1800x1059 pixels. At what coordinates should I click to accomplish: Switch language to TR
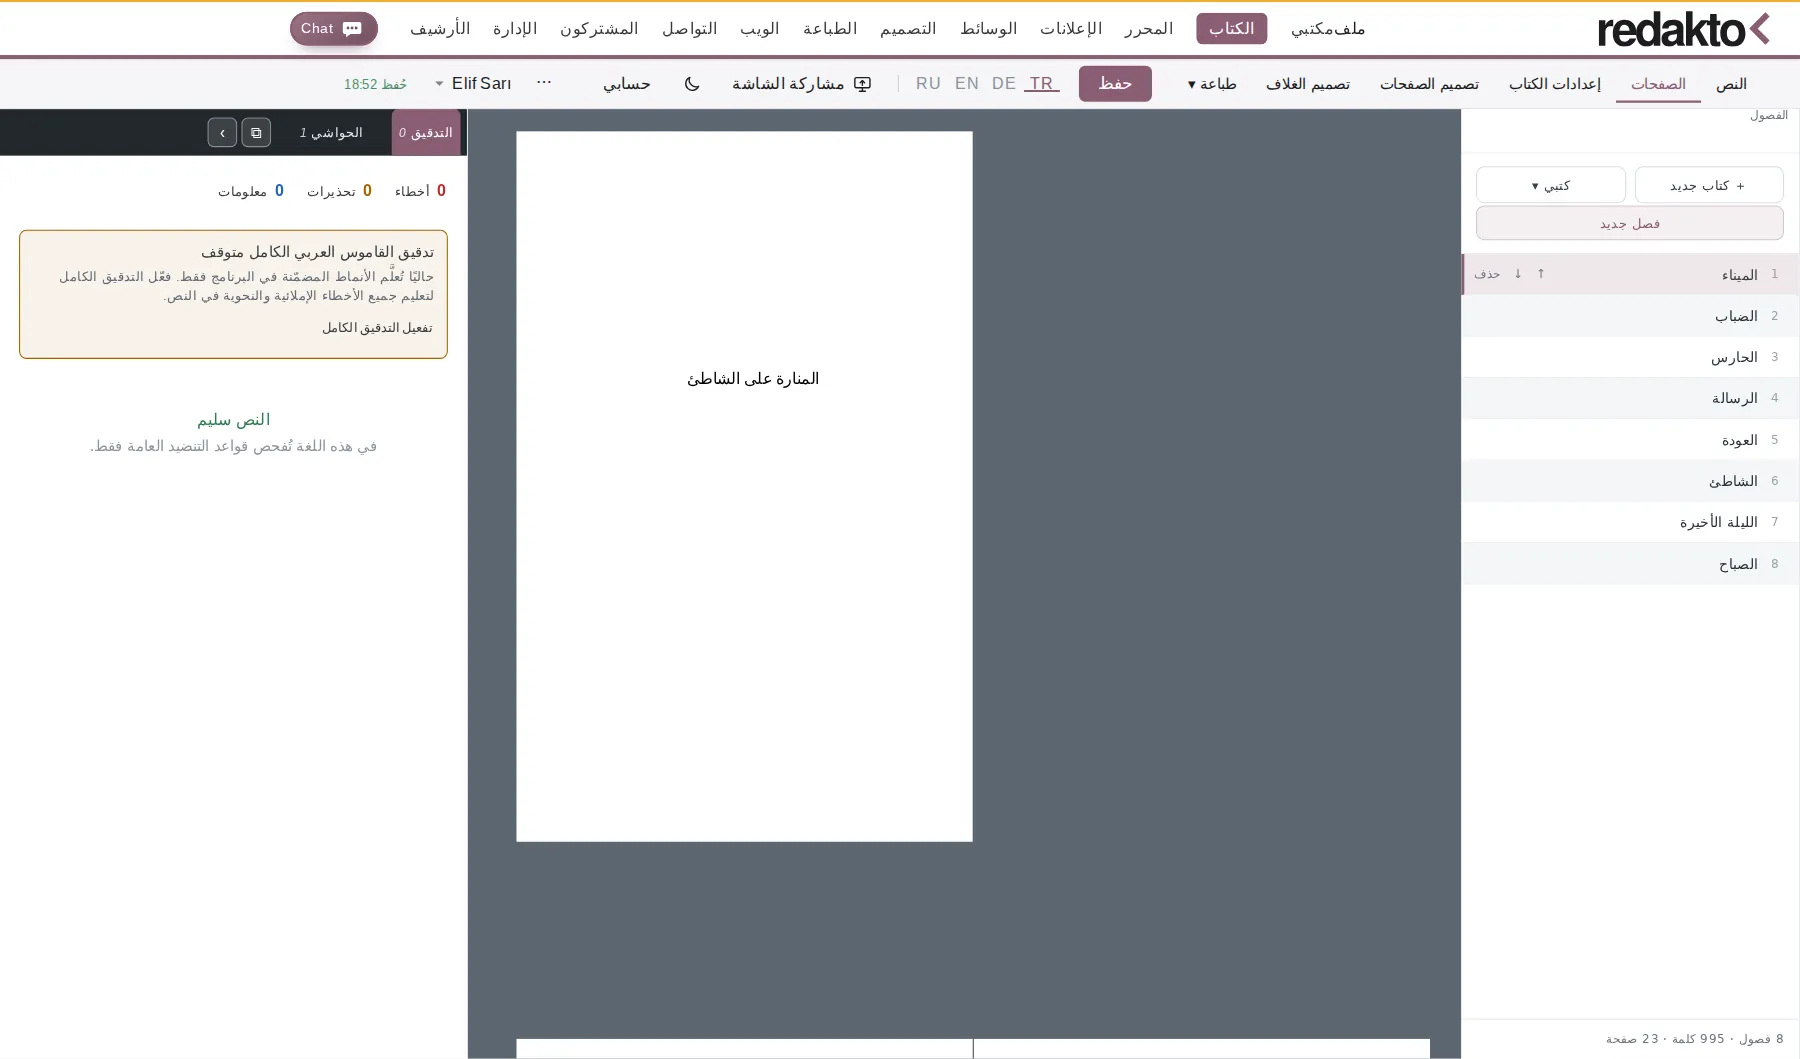coord(1041,84)
